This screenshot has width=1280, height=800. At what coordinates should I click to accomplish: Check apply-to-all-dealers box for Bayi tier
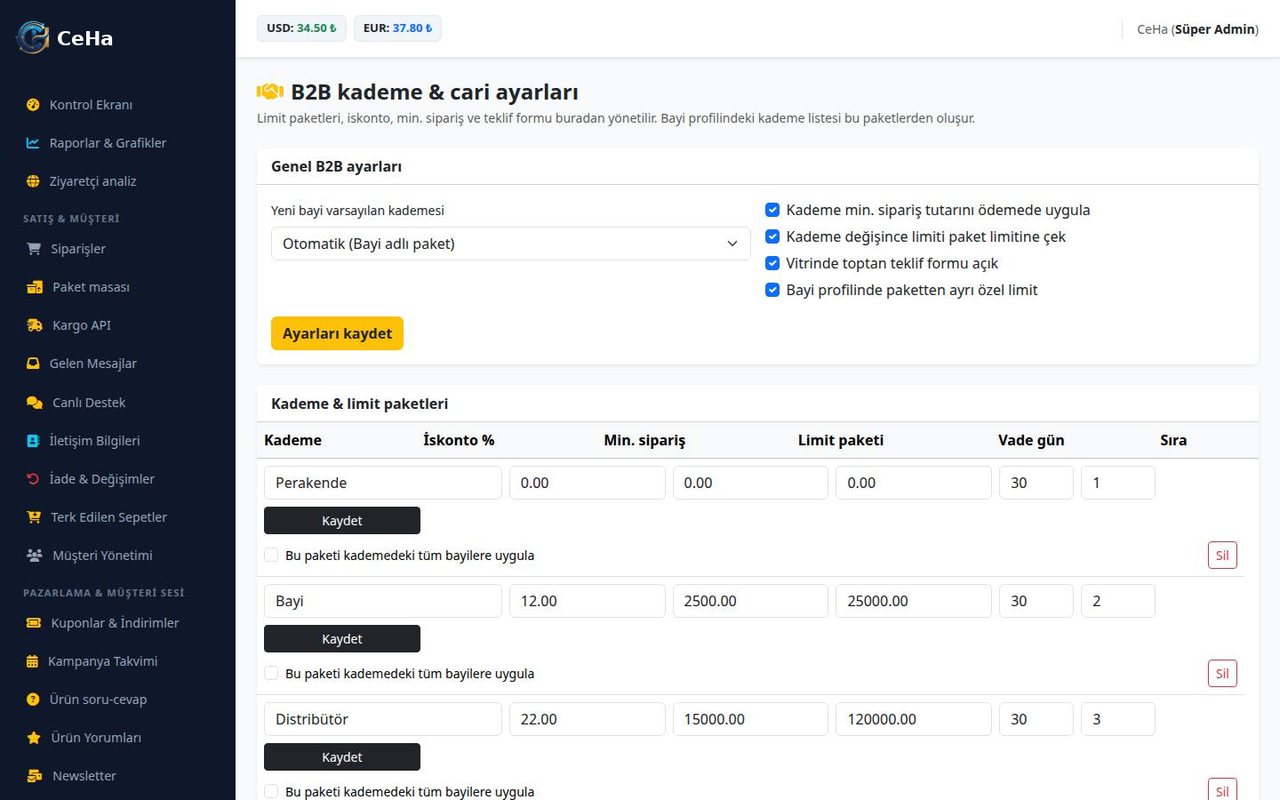tap(271, 673)
